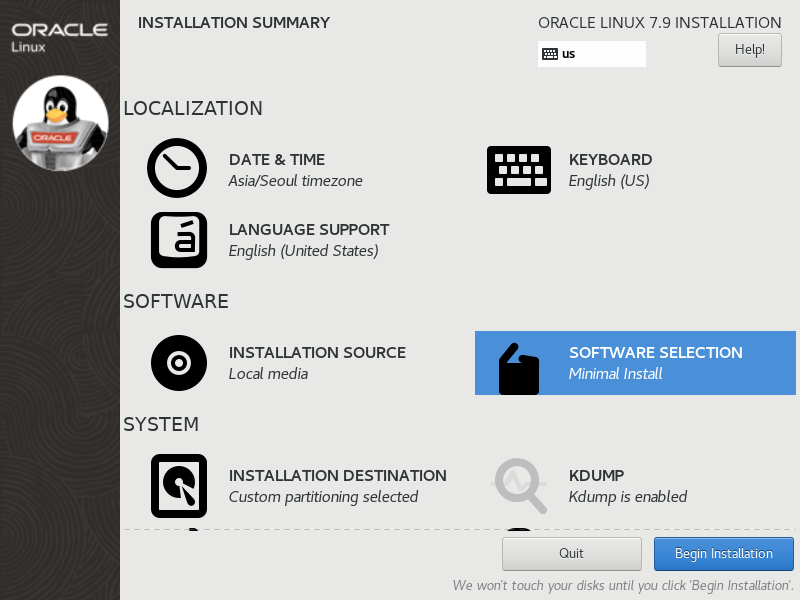Select DATE & TIME heading
Screen dimensions: 800x600
(277, 160)
